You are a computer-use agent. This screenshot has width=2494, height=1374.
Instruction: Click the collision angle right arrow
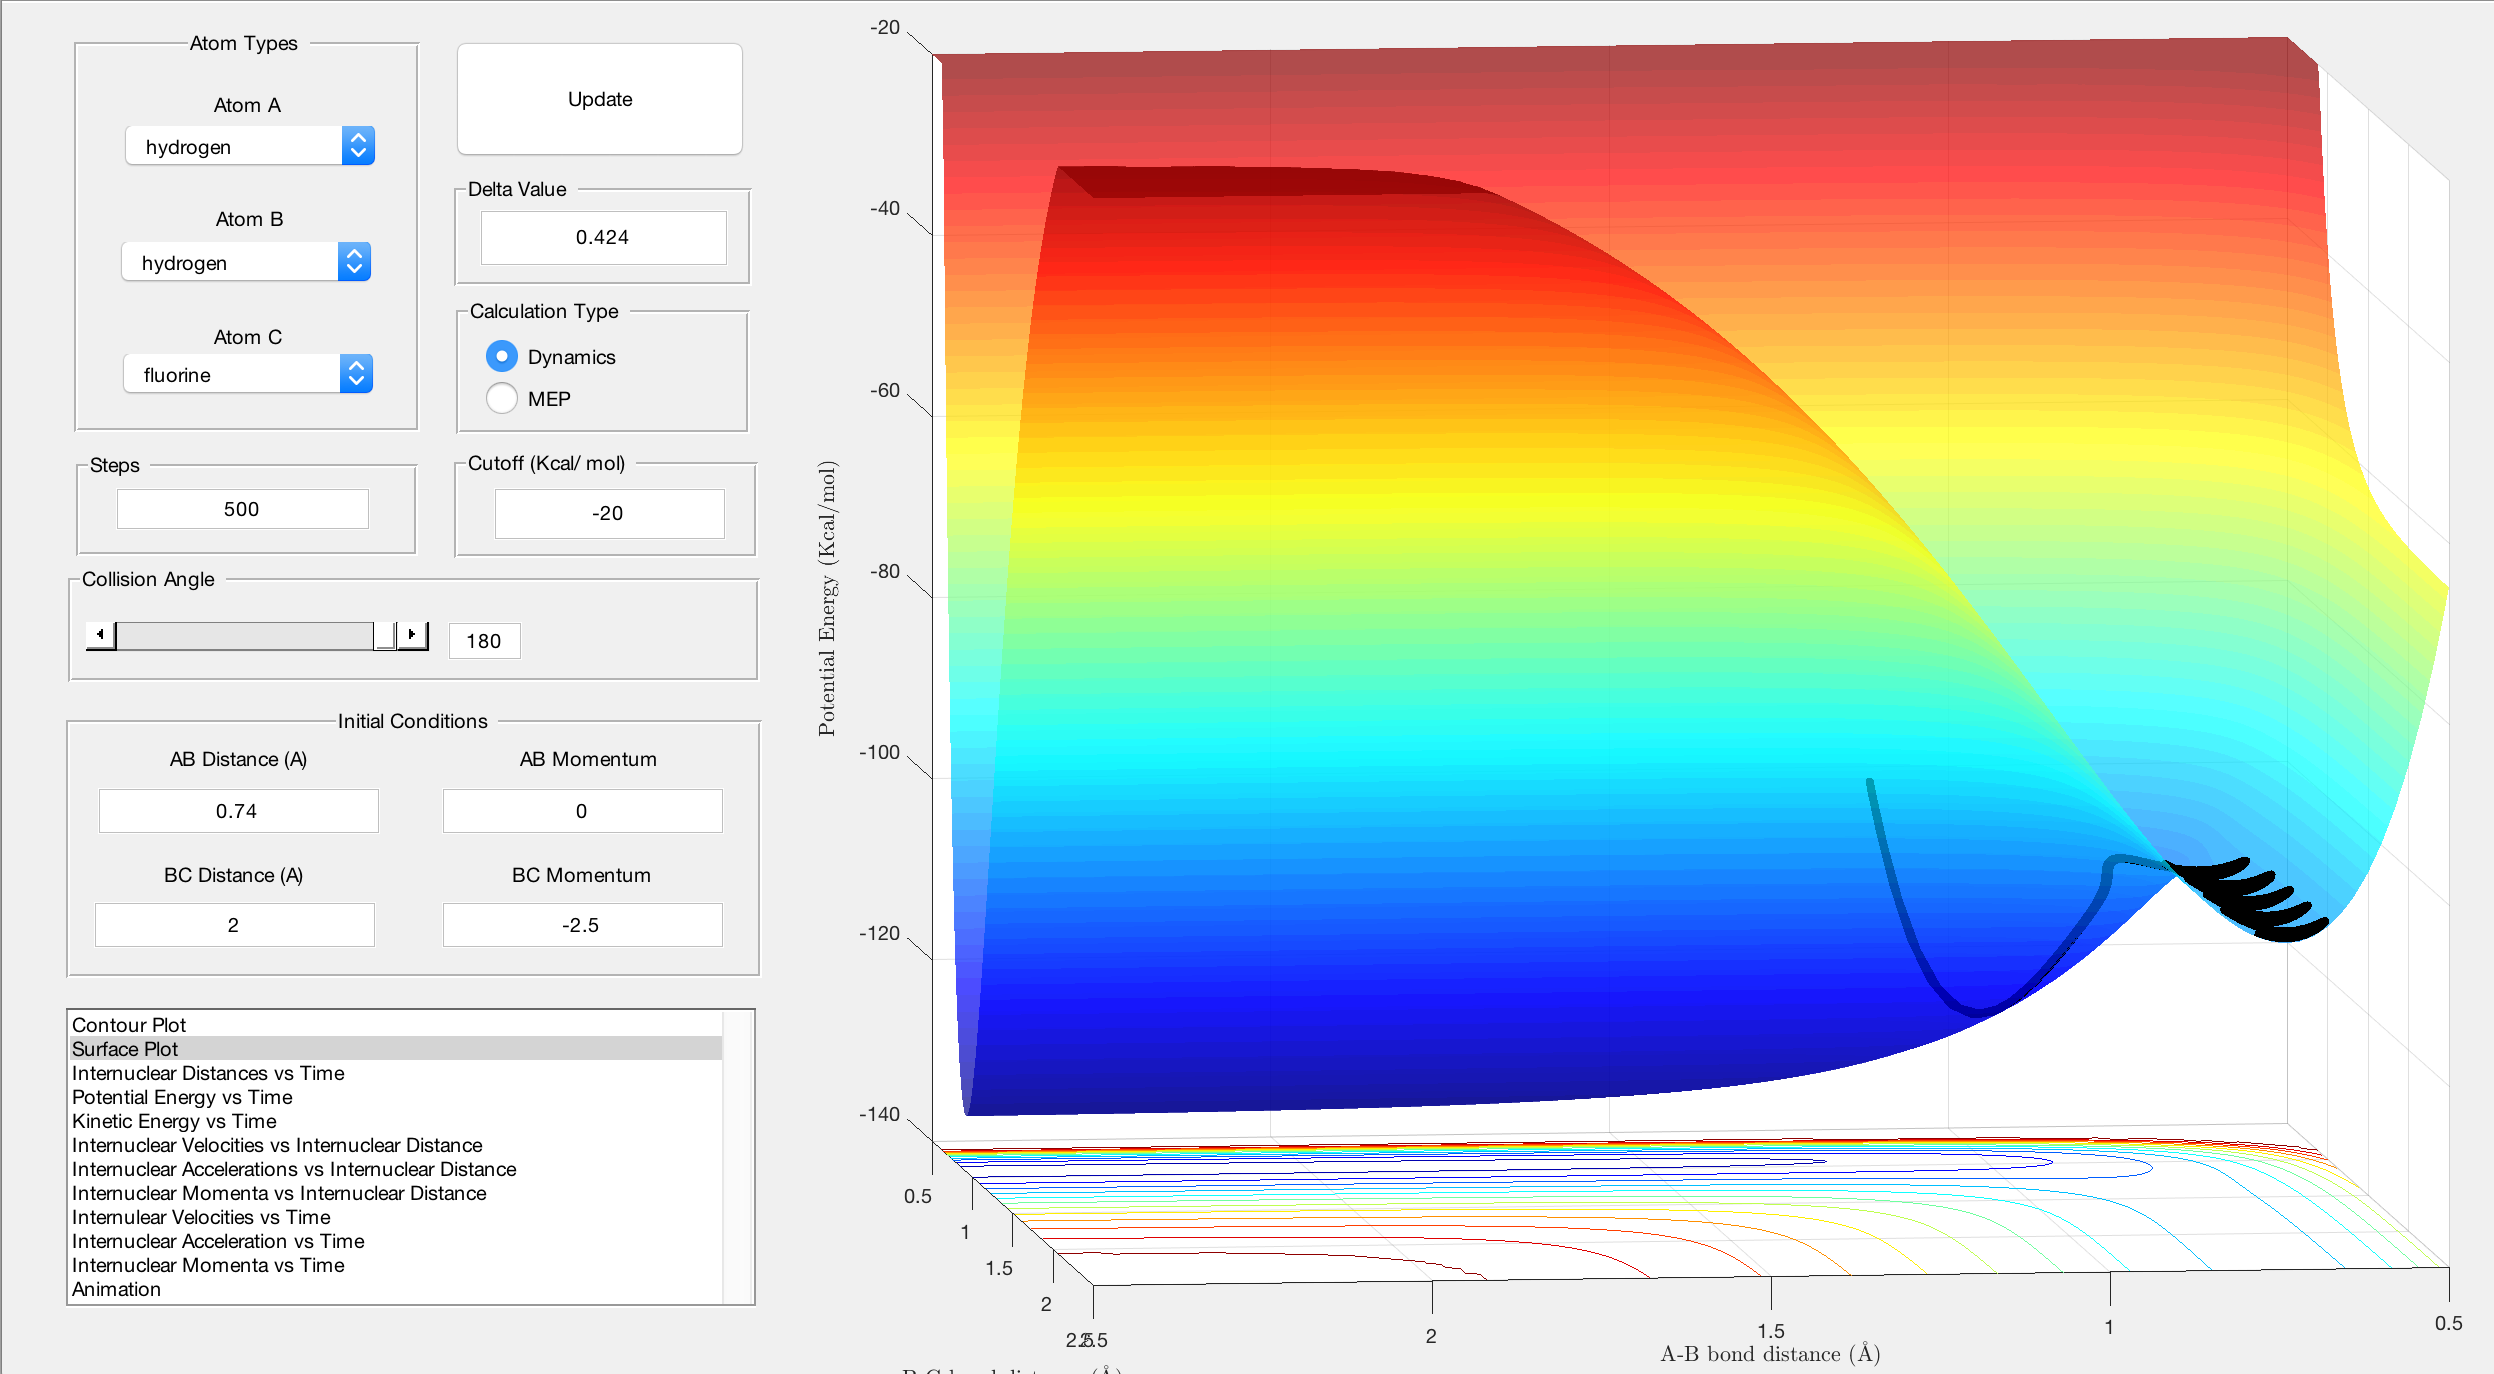412,635
